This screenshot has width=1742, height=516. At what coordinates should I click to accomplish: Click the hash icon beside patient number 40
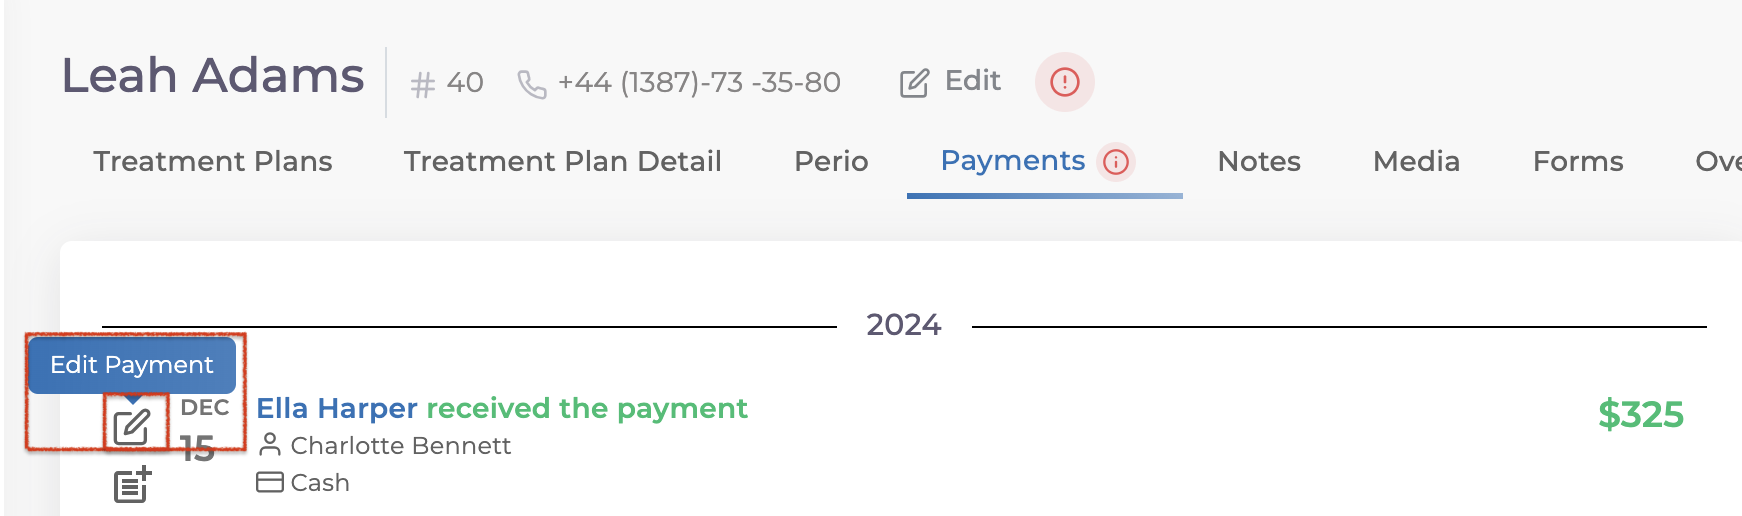click(423, 84)
